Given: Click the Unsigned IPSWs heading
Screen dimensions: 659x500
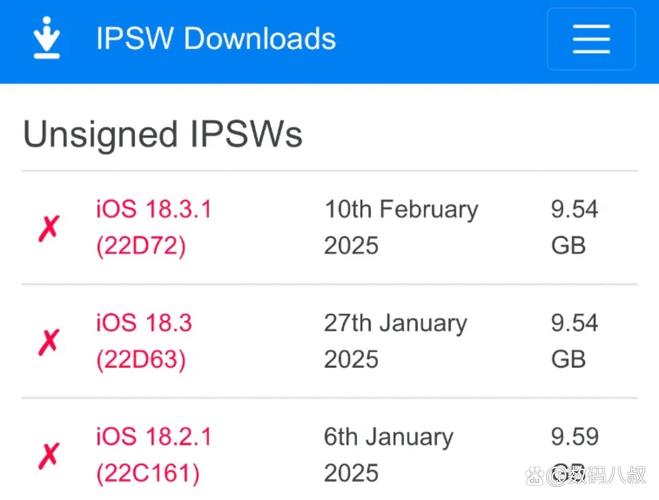Looking at the screenshot, I should [162, 134].
